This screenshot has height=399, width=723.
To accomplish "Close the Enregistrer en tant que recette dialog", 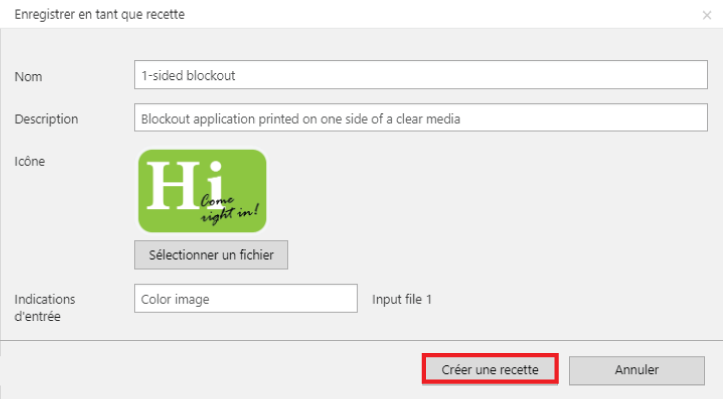I will click(x=706, y=15).
